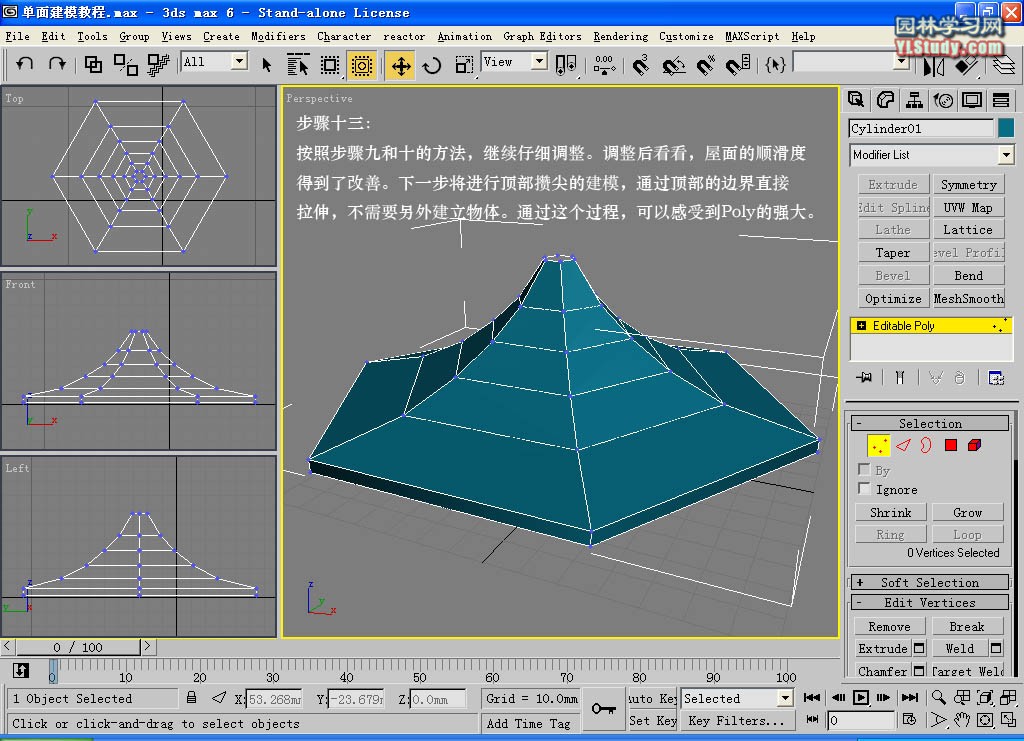This screenshot has height=741, width=1024.
Task: Open the Rendering menu
Action: [x=620, y=36]
